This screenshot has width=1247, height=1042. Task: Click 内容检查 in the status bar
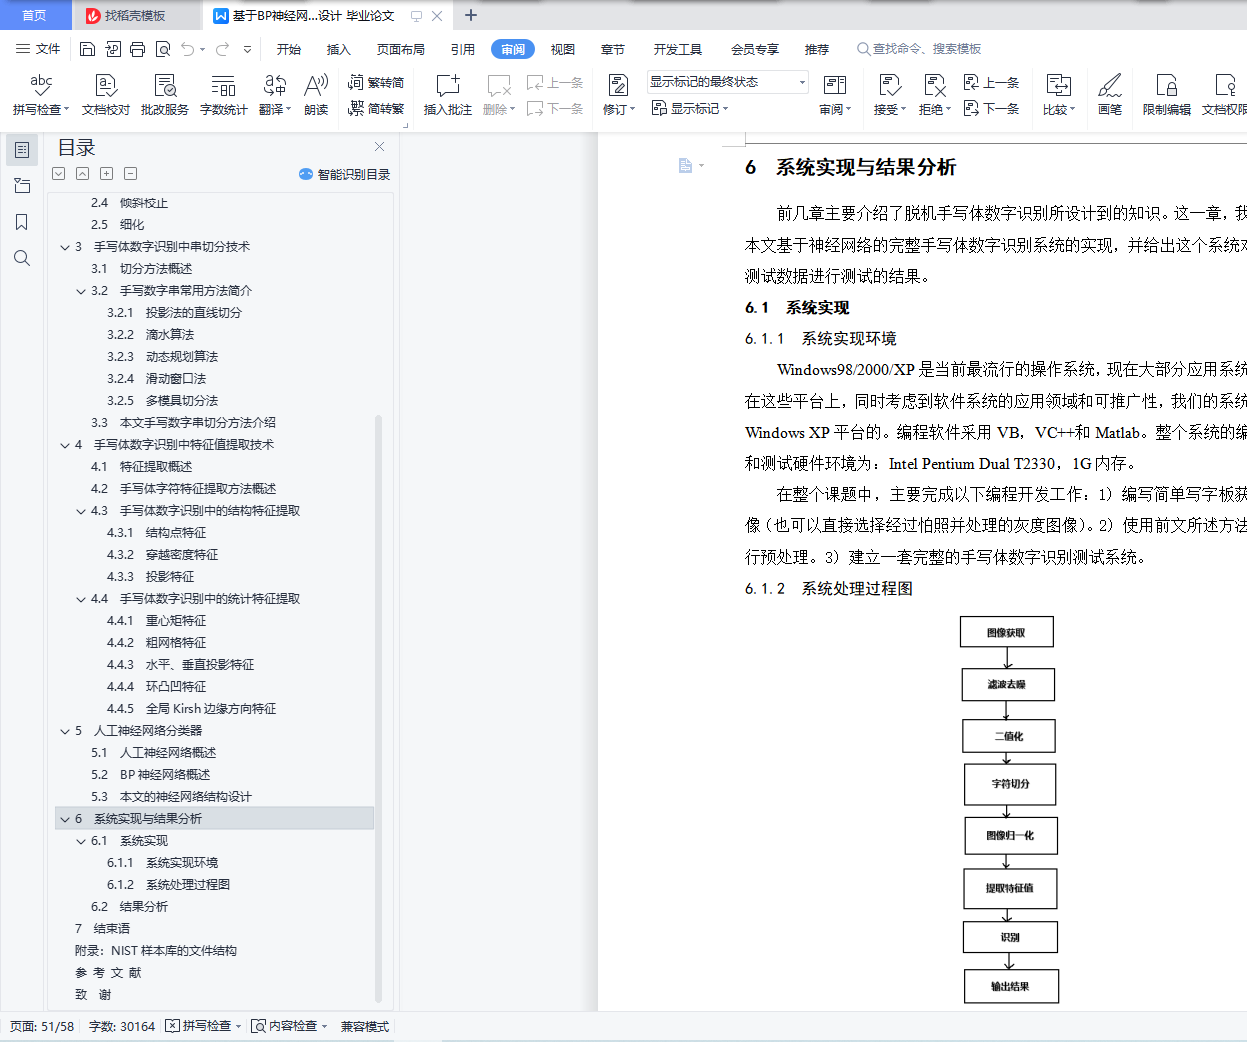click(x=290, y=1026)
